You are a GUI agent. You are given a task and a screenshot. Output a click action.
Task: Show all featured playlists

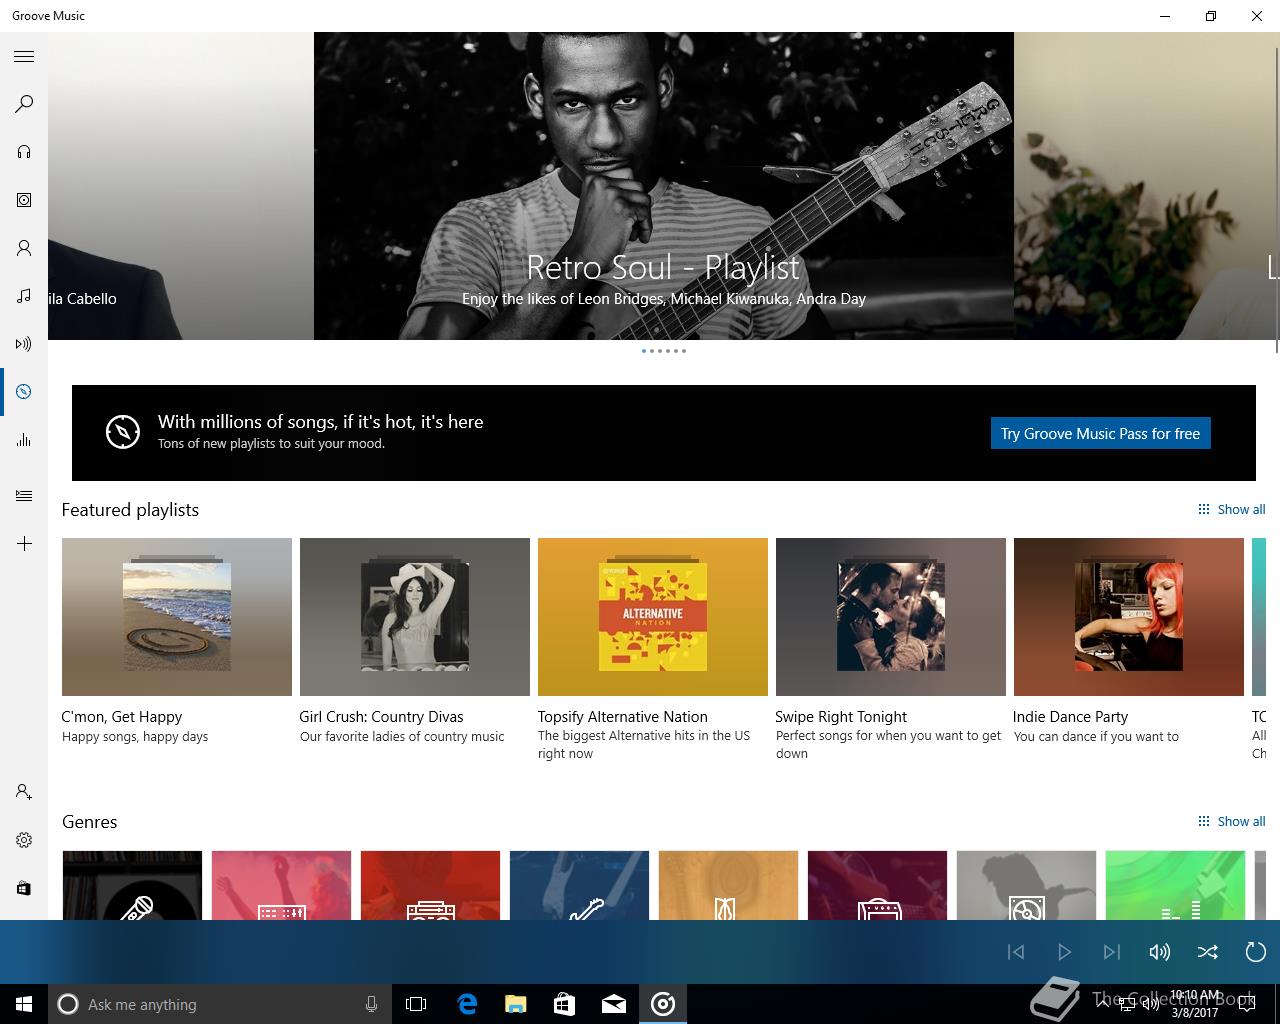click(x=1232, y=509)
